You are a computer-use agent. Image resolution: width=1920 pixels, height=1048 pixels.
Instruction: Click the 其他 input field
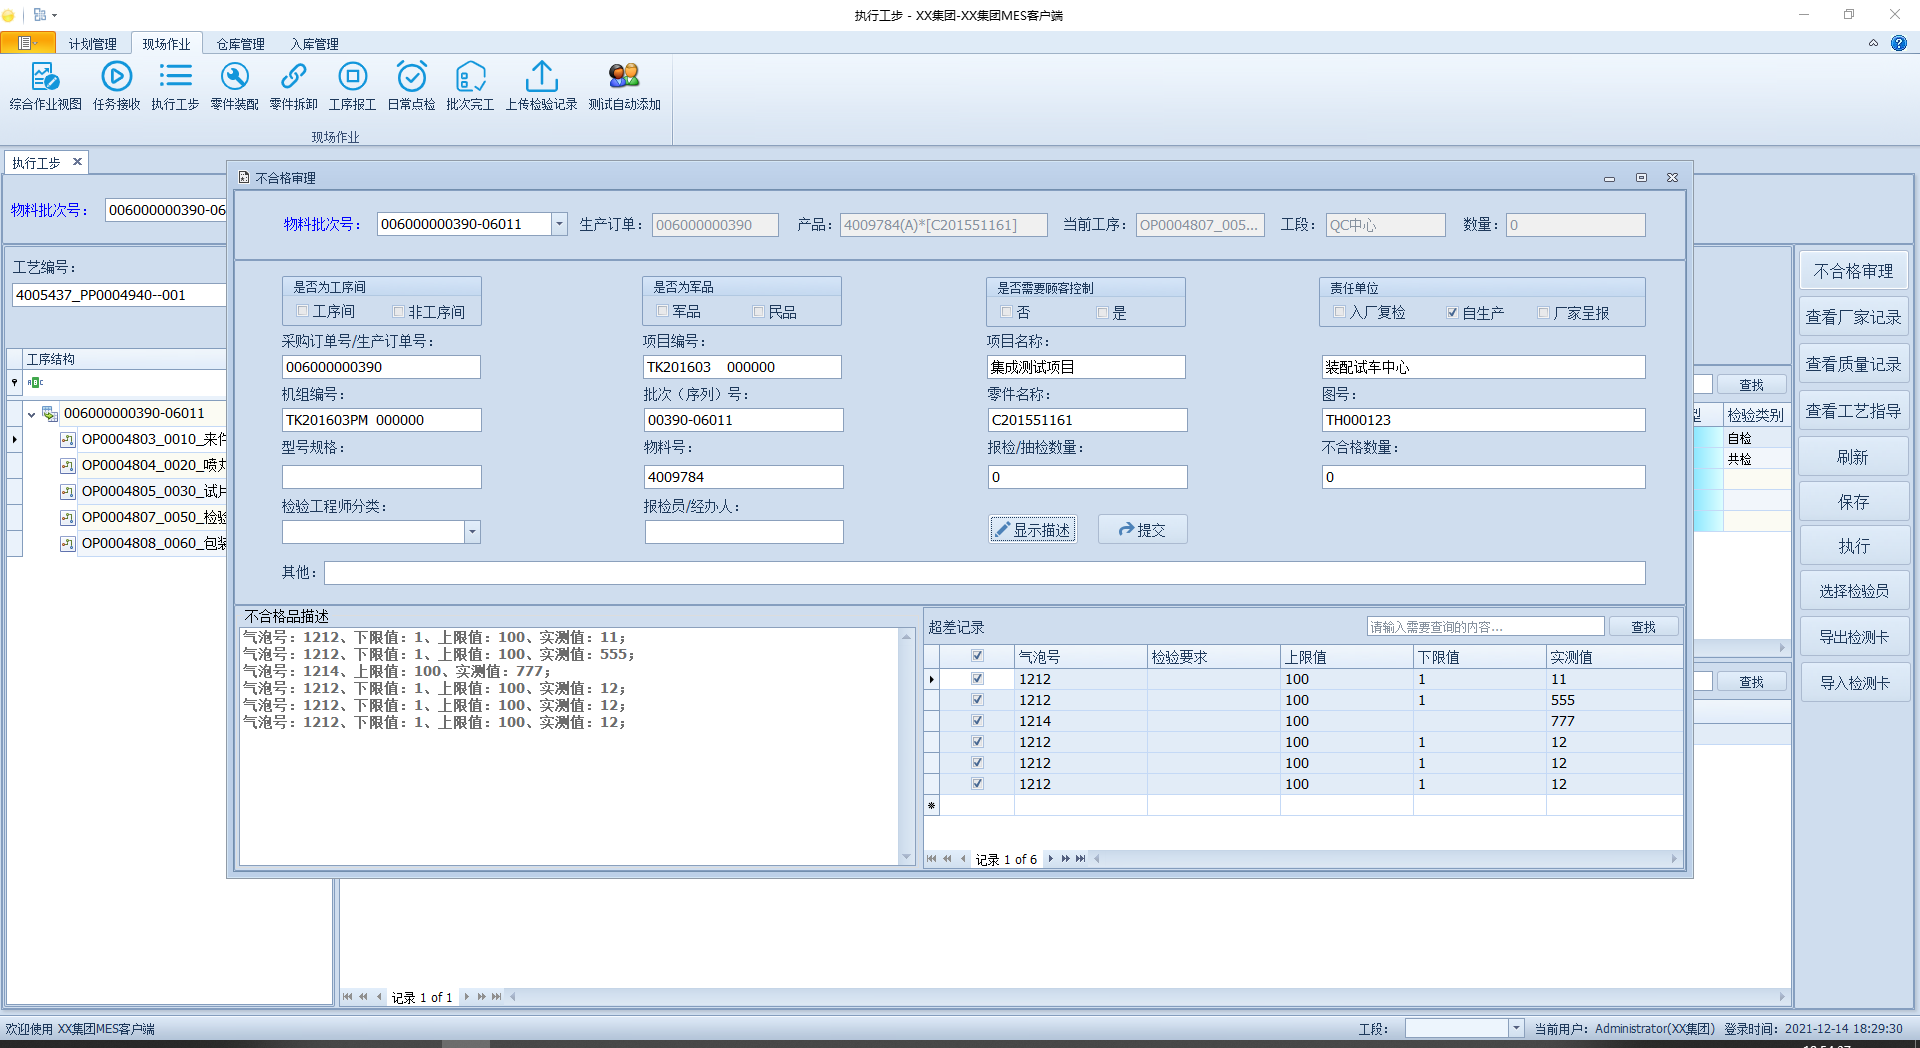coord(984,572)
